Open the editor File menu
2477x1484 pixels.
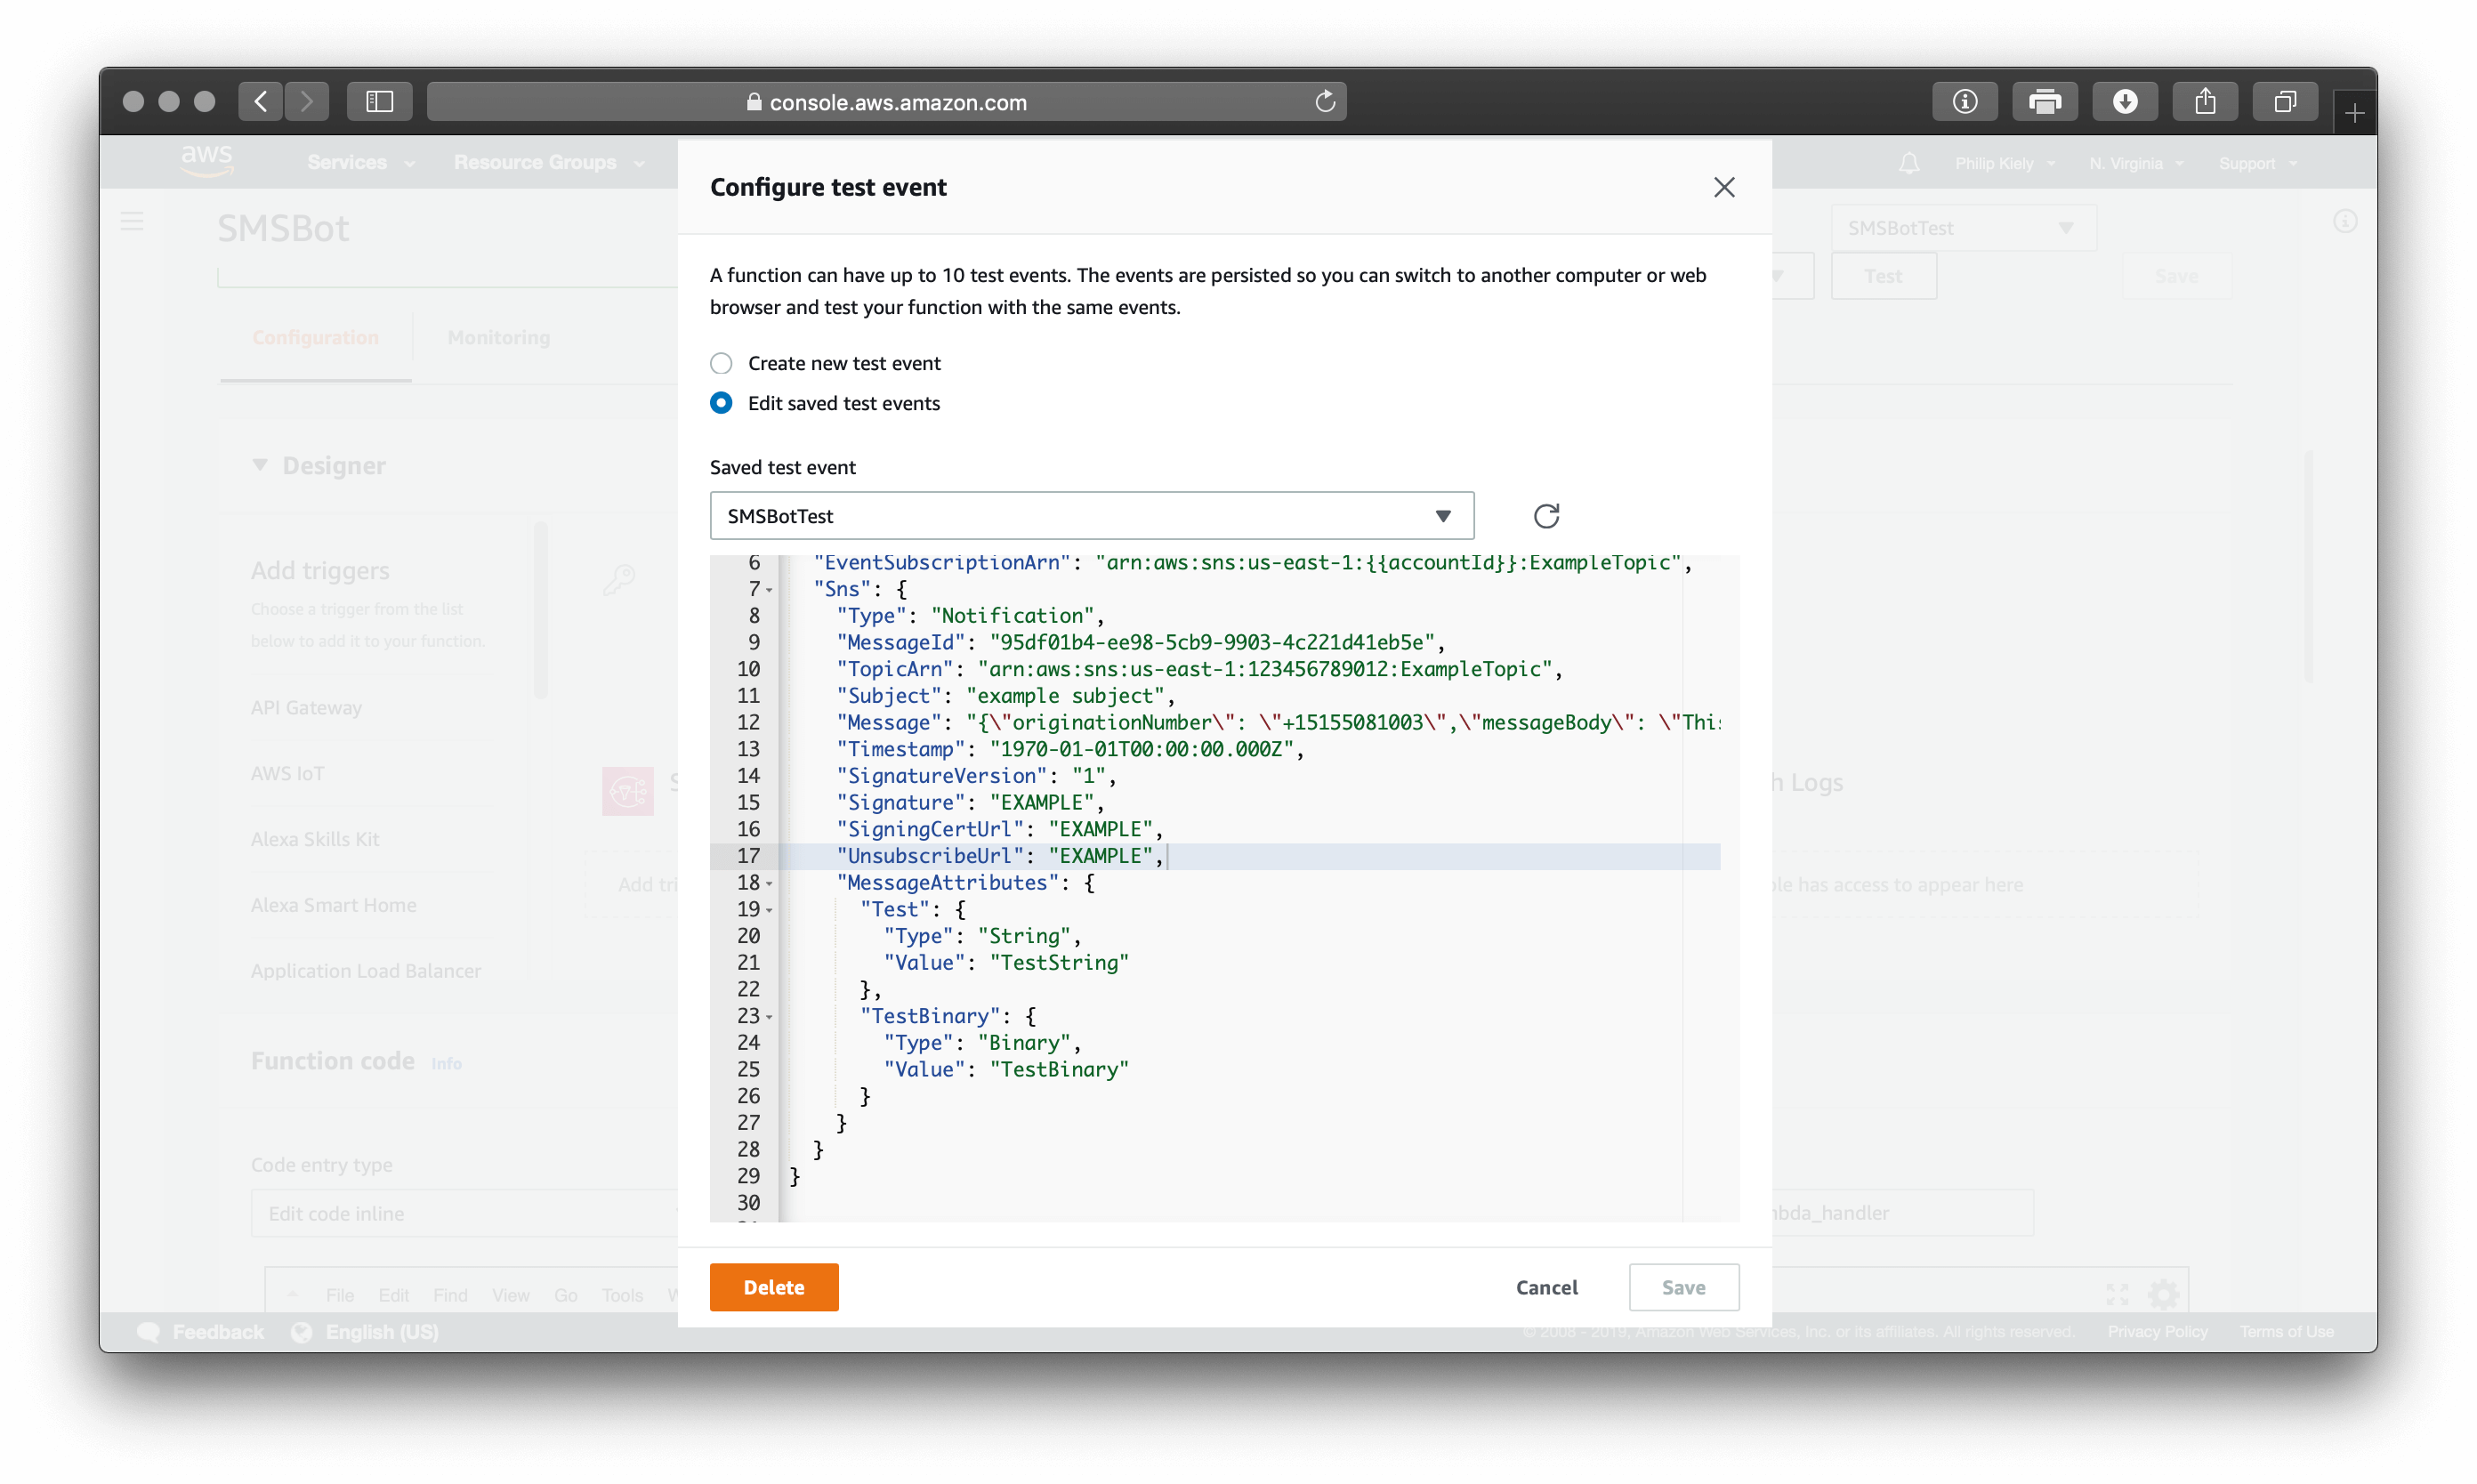coord(340,1295)
